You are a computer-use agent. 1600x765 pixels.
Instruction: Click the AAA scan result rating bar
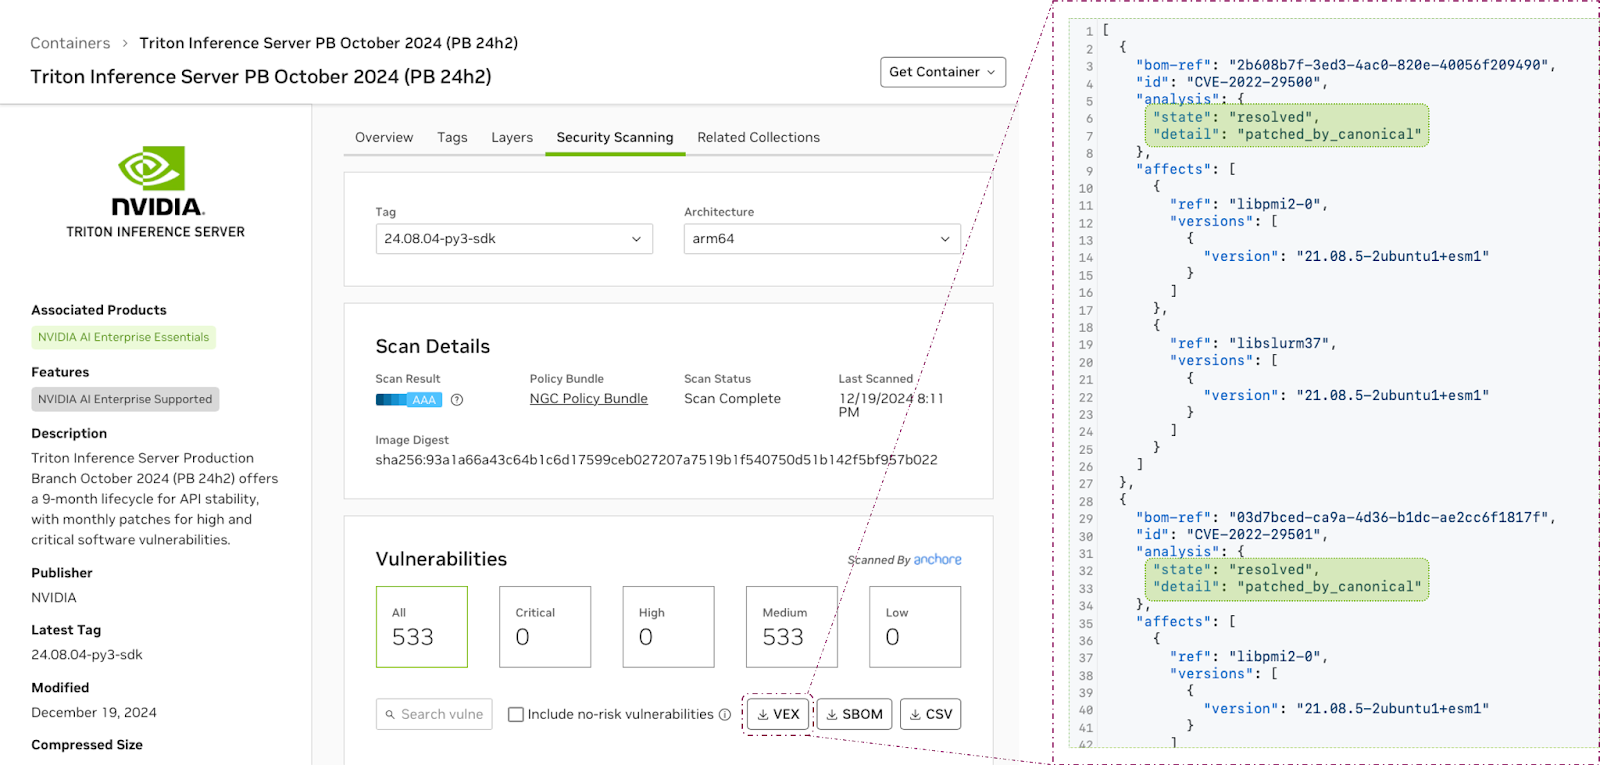[408, 400]
